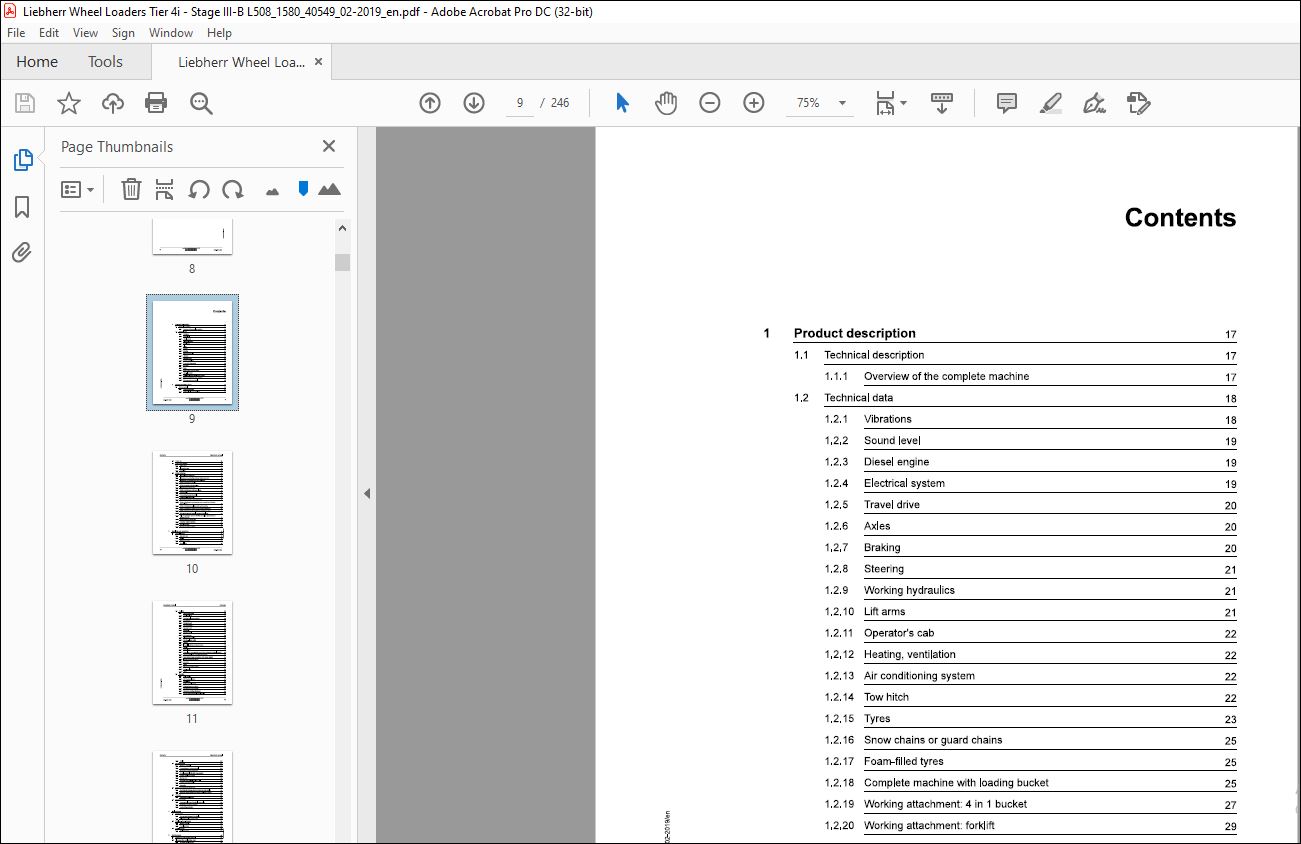Close the Page Thumbnails panel
1301x844 pixels.
329,146
